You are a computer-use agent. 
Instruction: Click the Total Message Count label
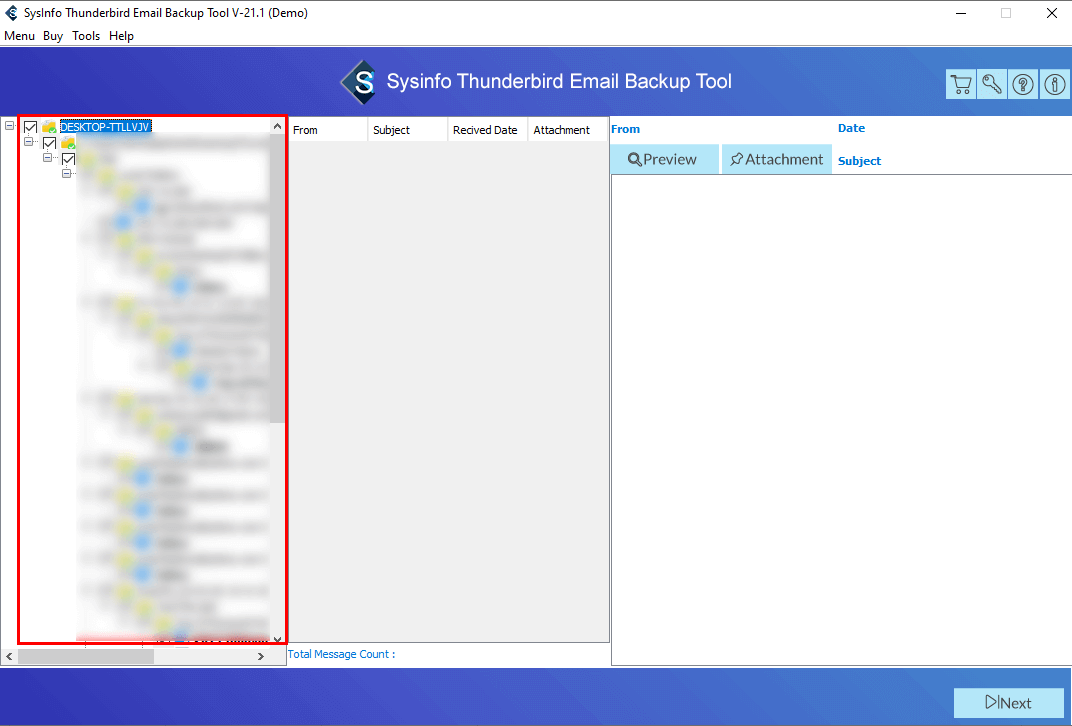(341, 654)
